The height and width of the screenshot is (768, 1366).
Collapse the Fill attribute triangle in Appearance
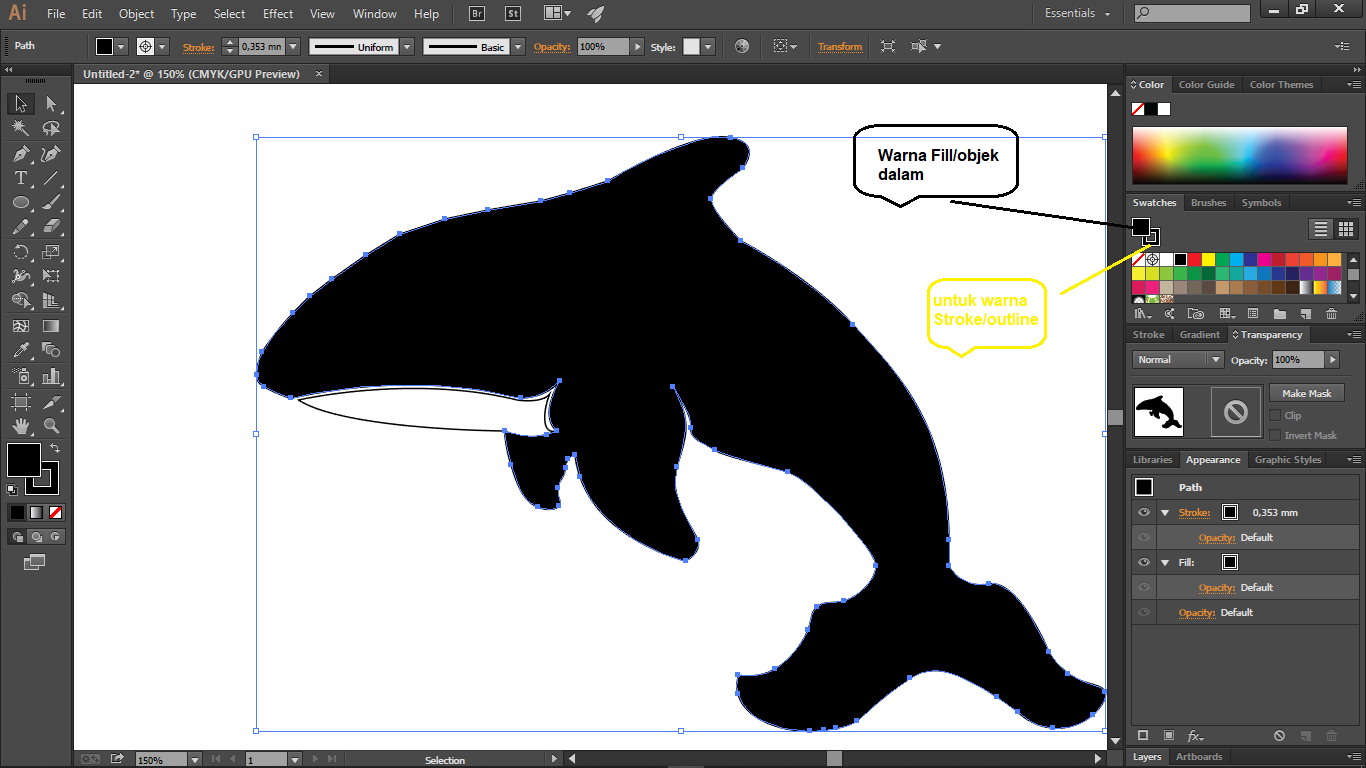[1165, 562]
